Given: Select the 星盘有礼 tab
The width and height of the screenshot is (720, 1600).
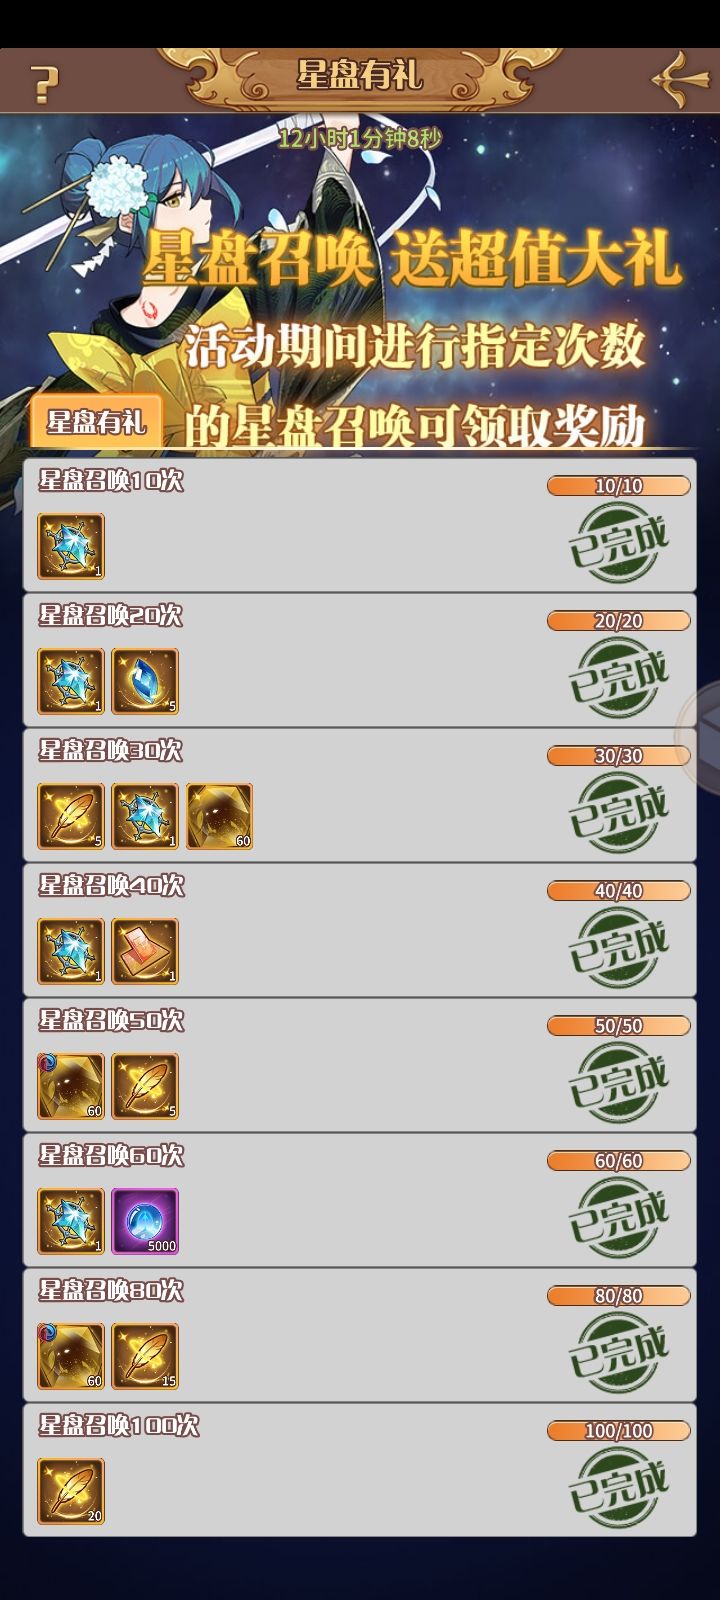Looking at the screenshot, I should [x=96, y=421].
